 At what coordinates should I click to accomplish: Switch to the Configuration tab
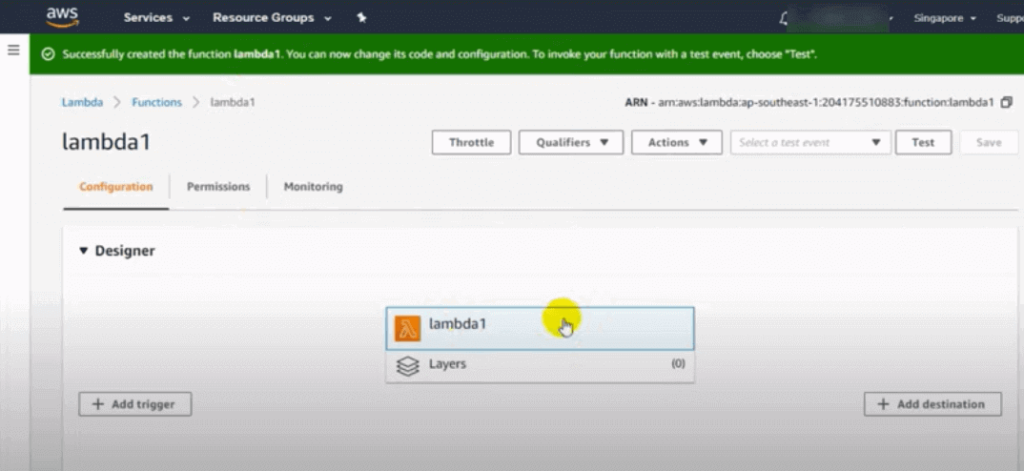[x=116, y=187]
